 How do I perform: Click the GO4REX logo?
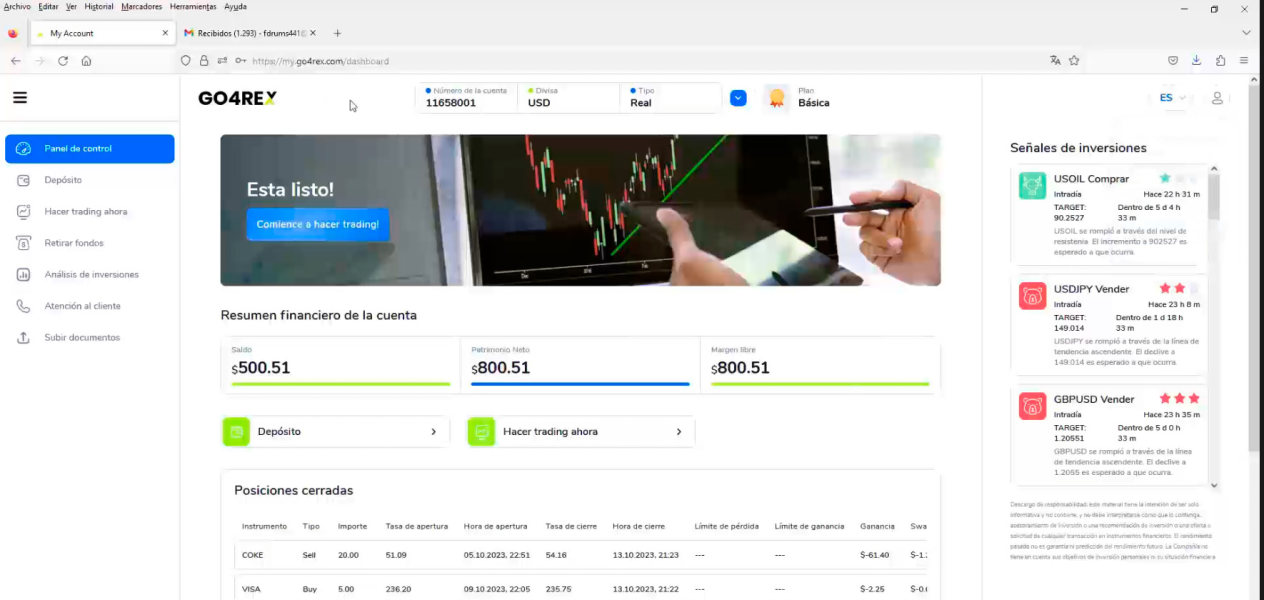[237, 98]
